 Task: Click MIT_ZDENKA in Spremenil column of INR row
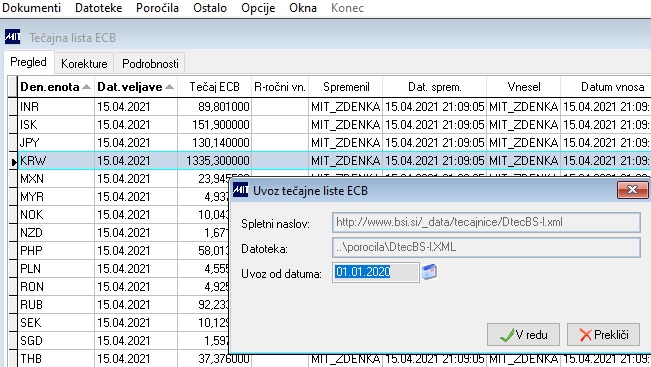click(x=345, y=107)
